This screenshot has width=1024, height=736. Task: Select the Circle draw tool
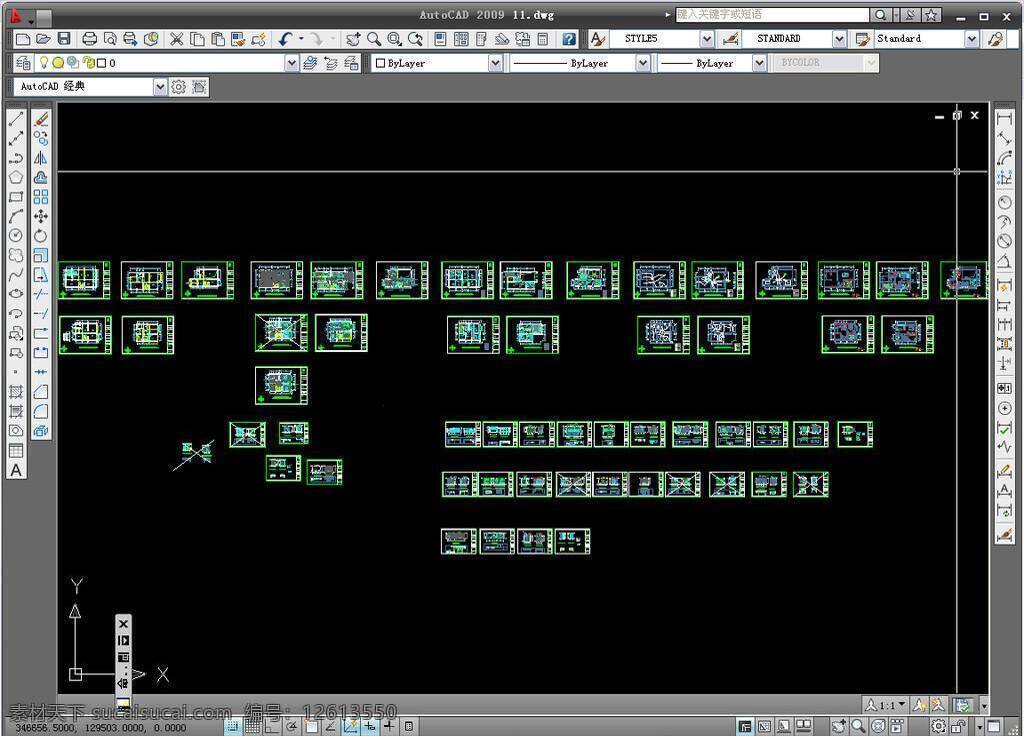(16, 236)
